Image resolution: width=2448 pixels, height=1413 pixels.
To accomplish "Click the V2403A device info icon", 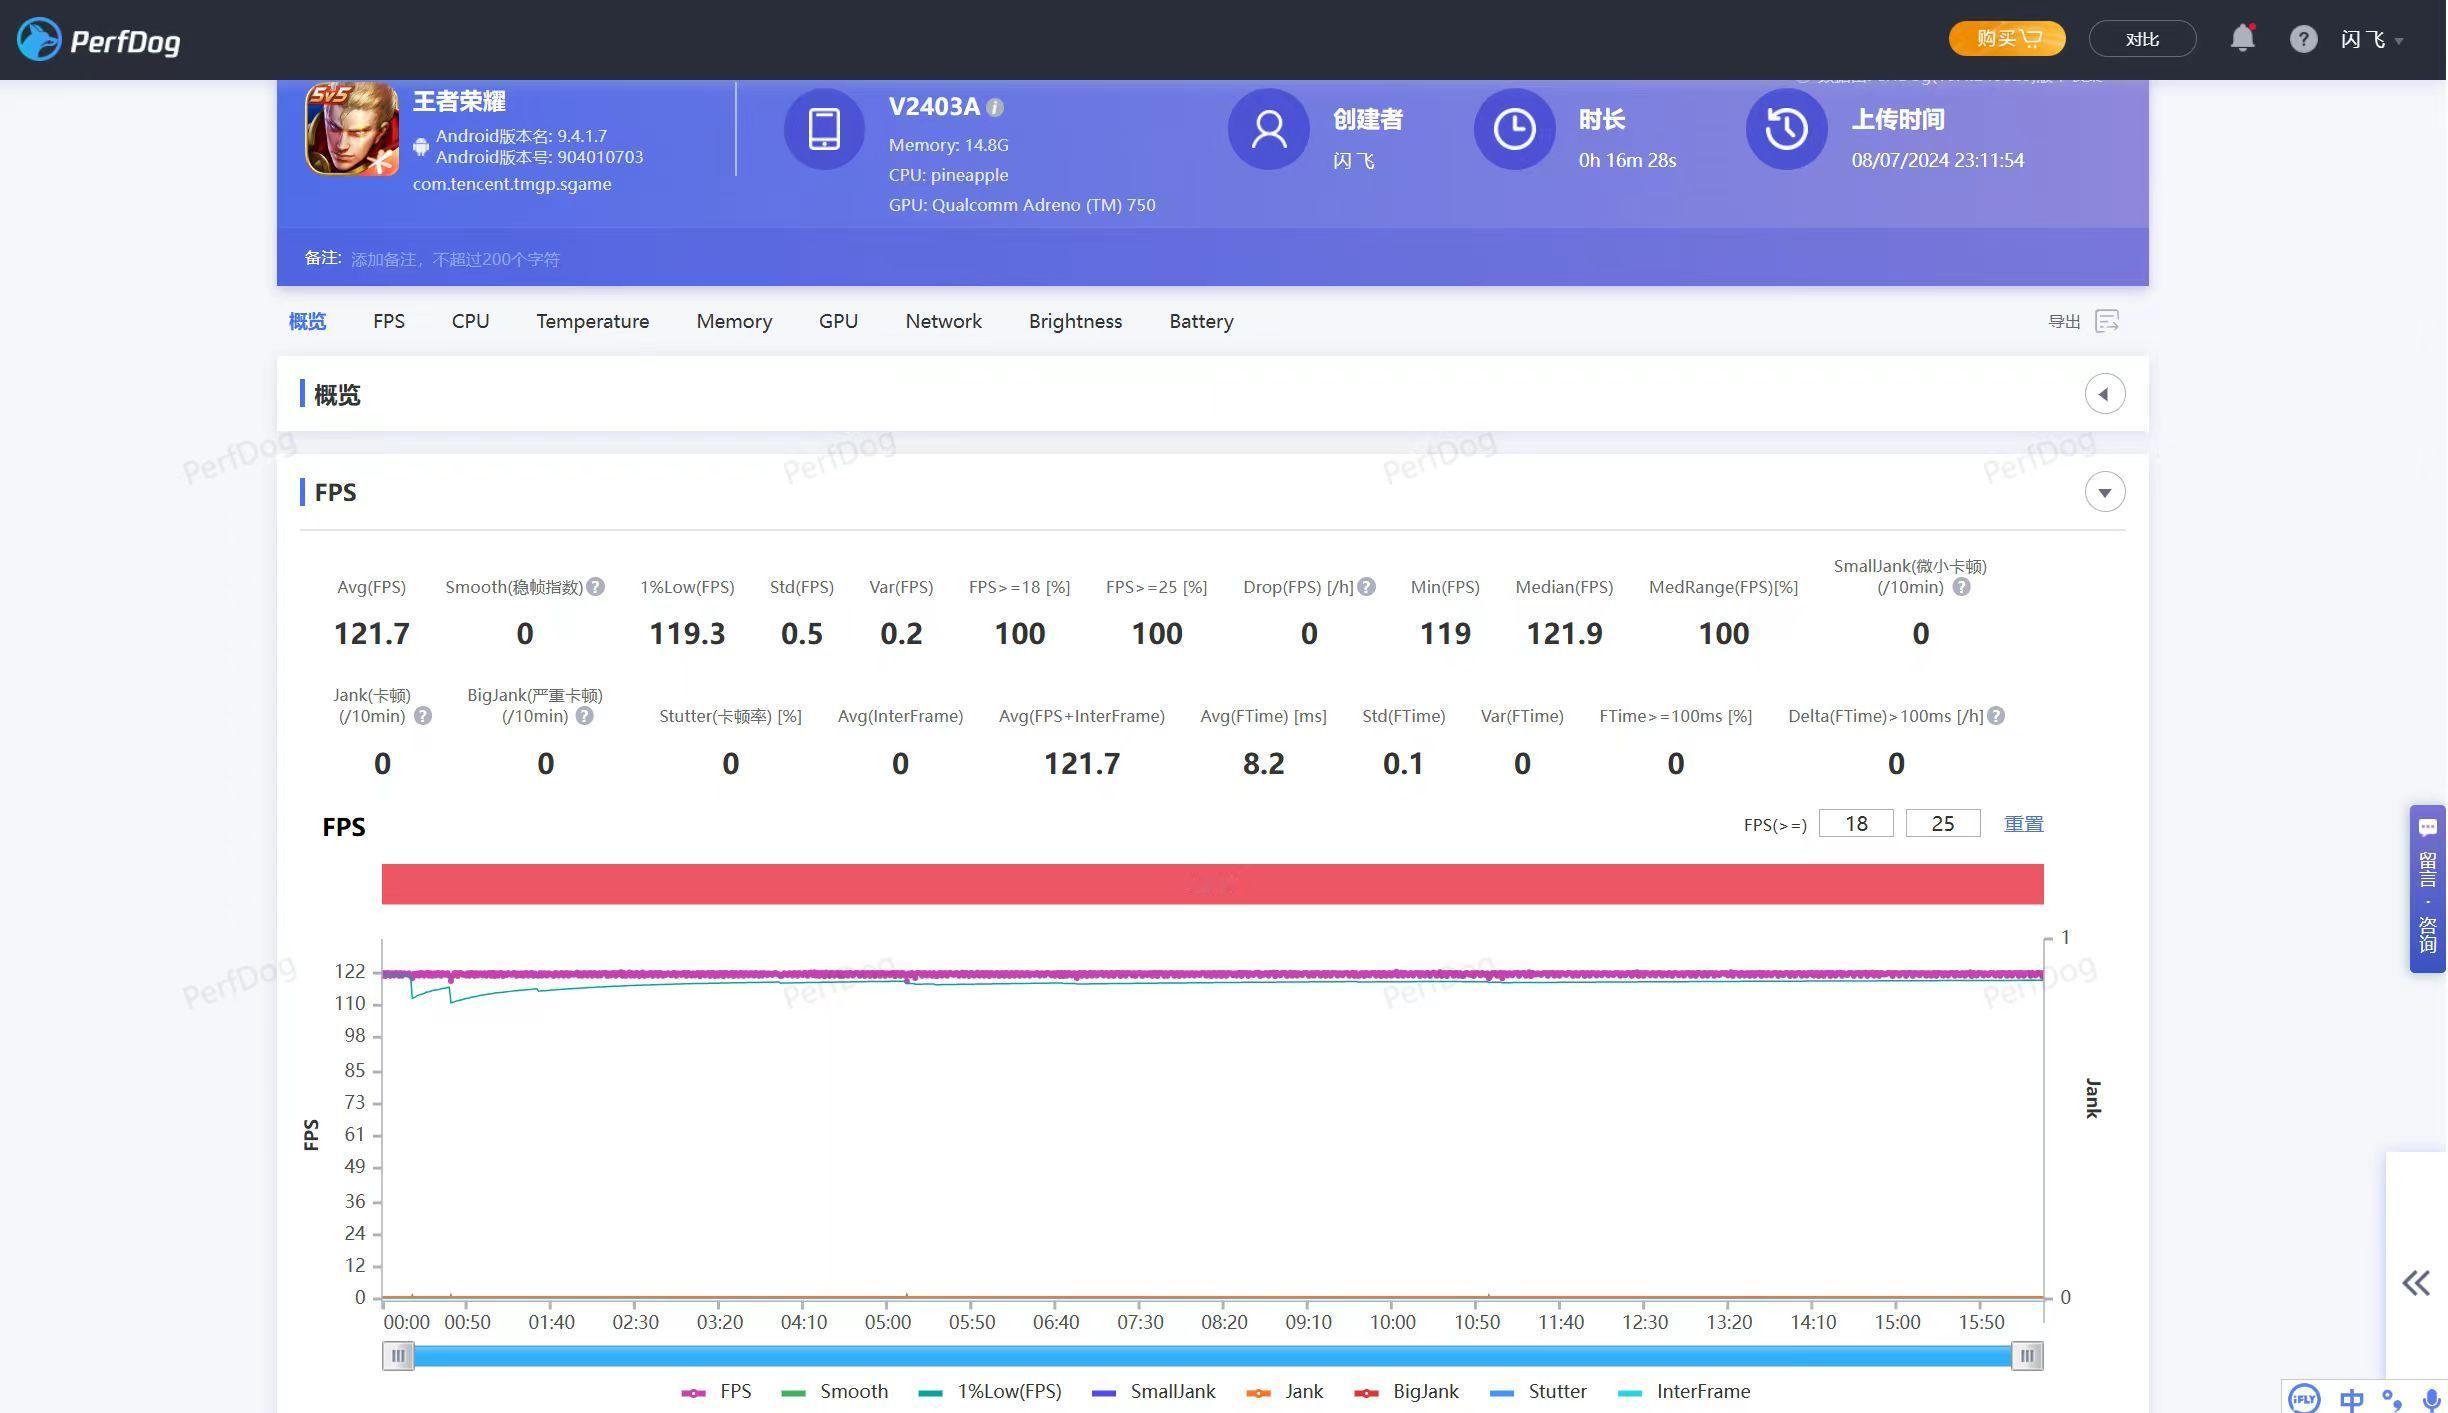I will (995, 107).
